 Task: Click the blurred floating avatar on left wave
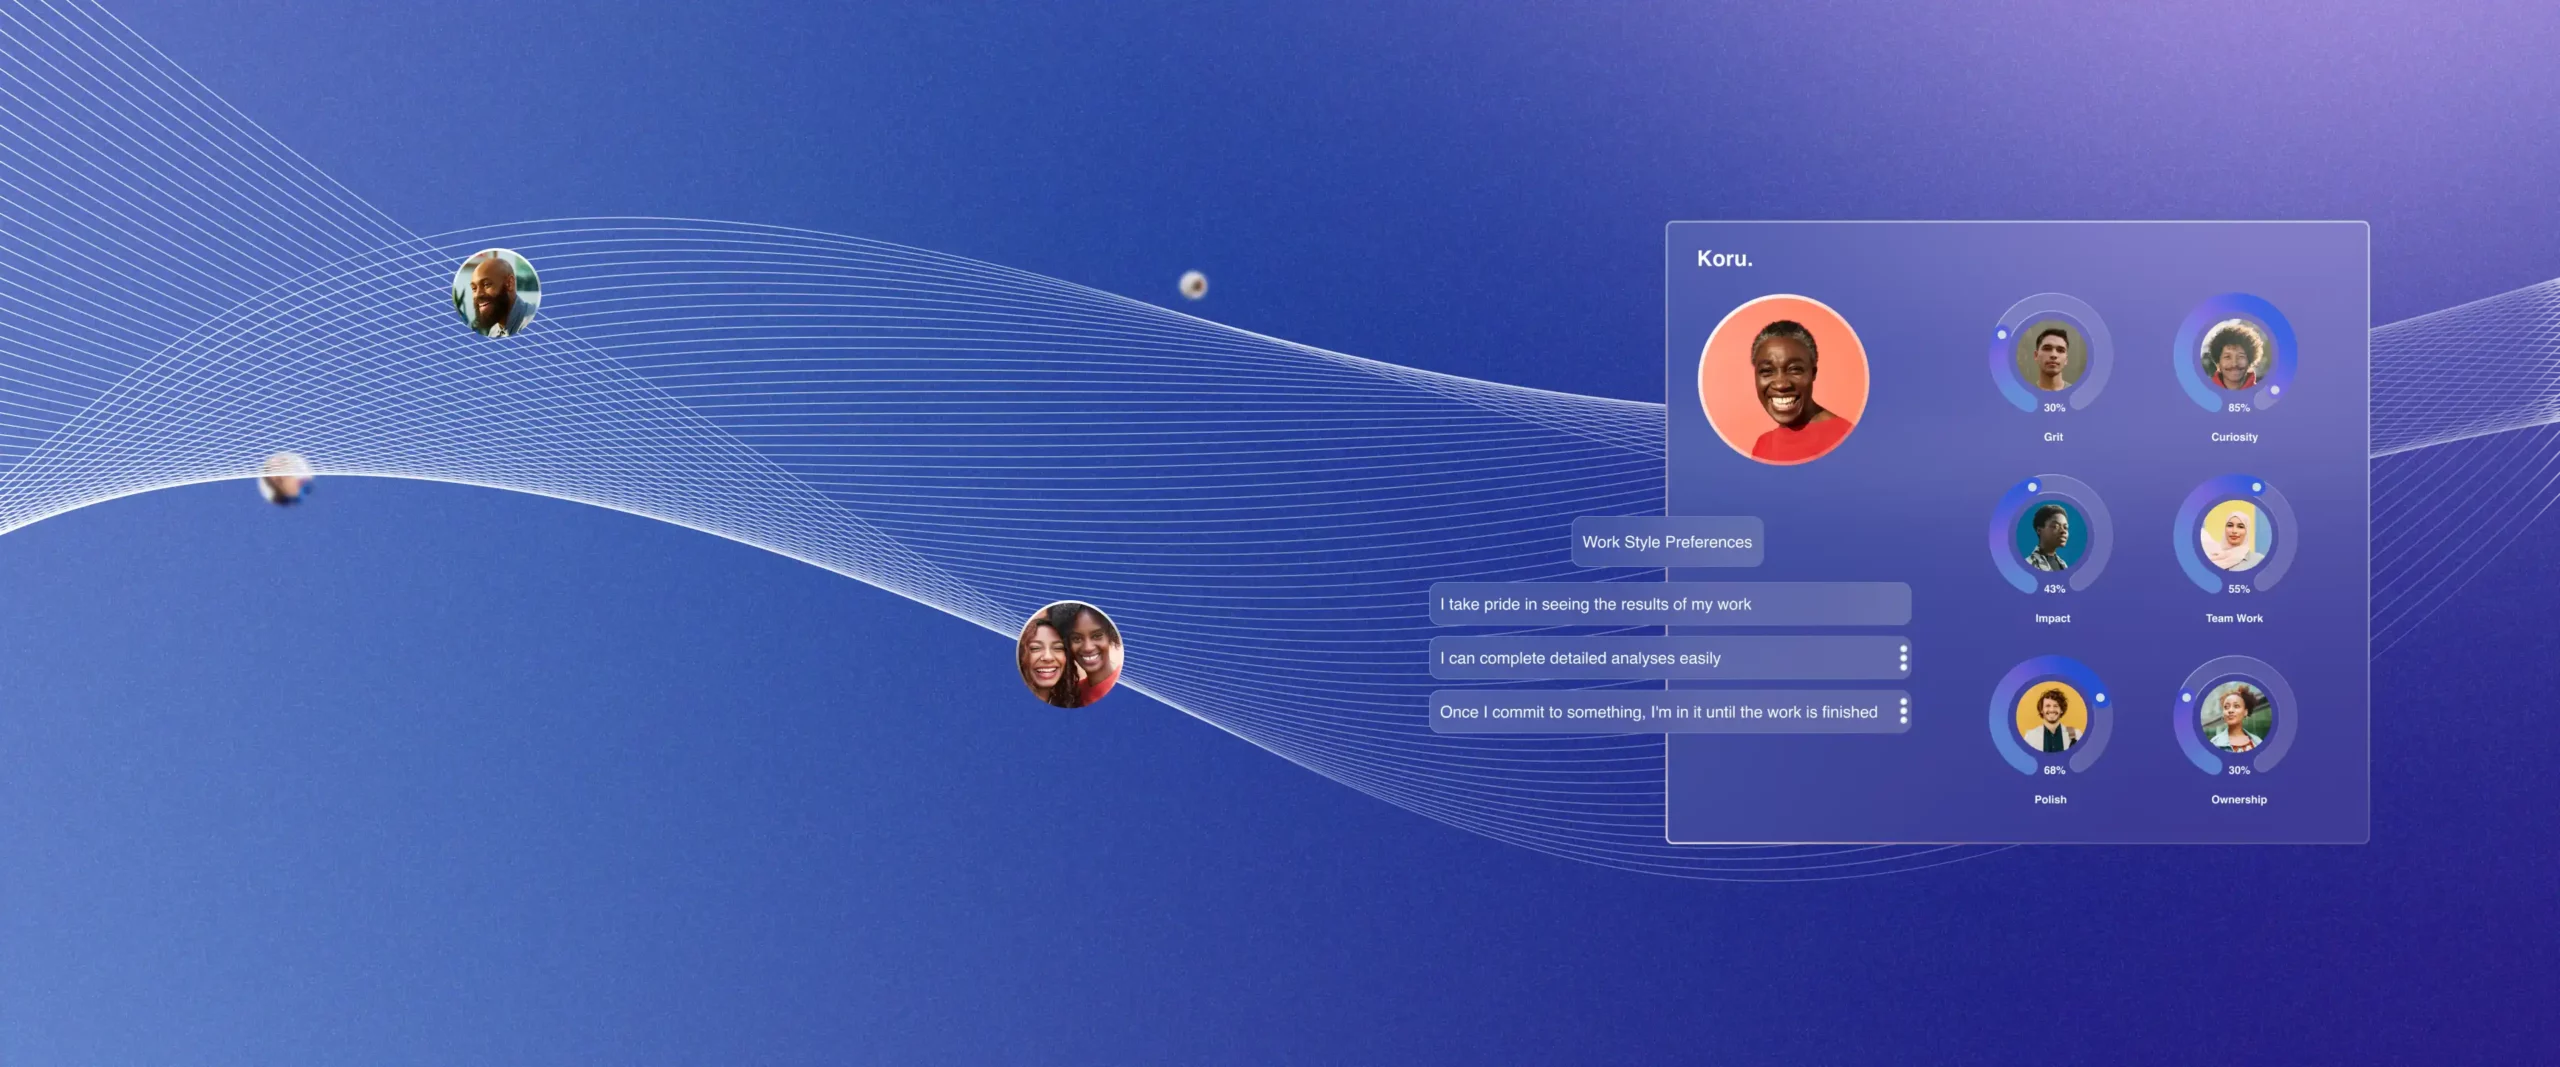(x=285, y=479)
